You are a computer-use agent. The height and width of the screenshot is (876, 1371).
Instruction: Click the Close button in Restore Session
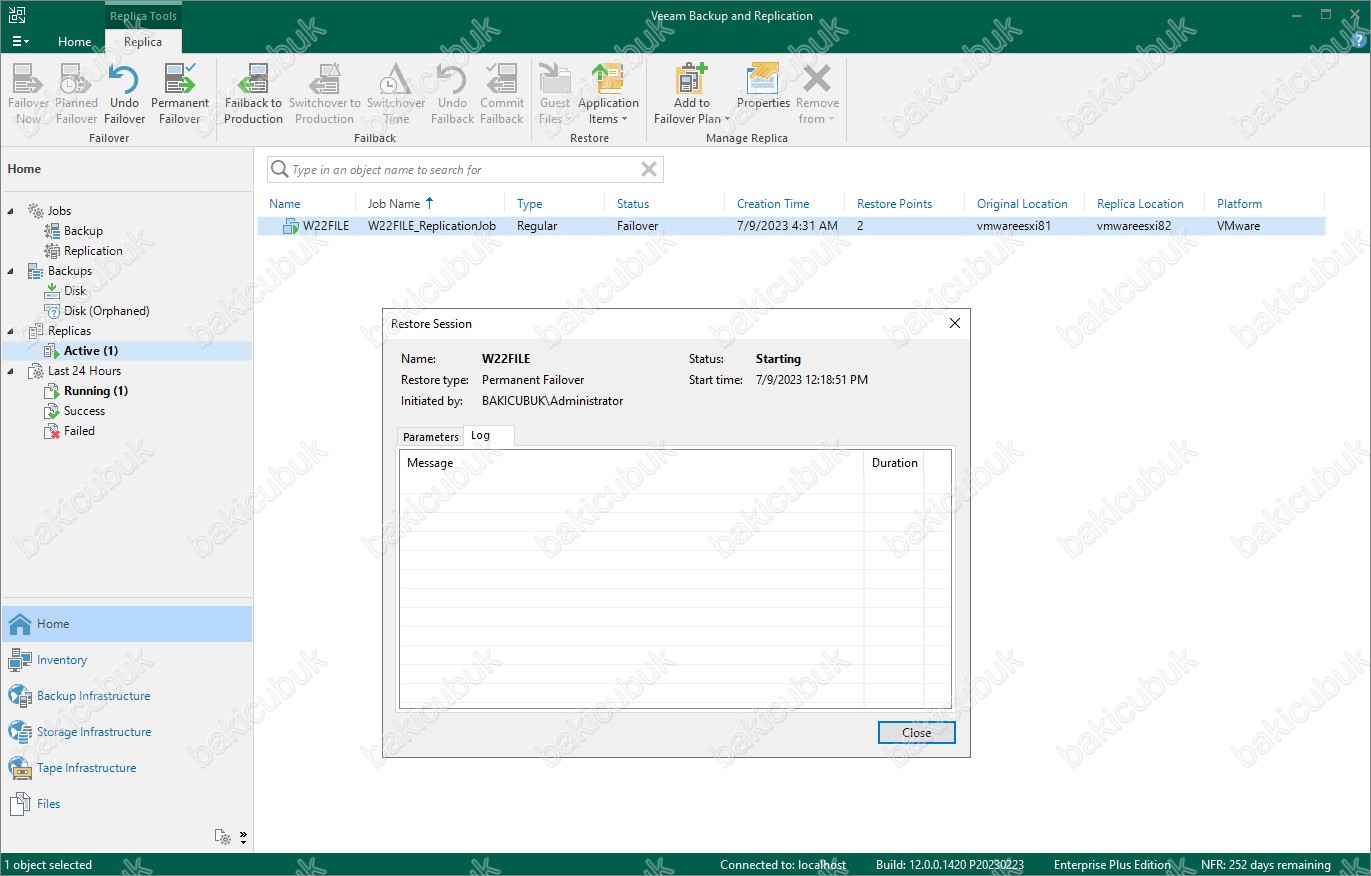click(x=917, y=733)
